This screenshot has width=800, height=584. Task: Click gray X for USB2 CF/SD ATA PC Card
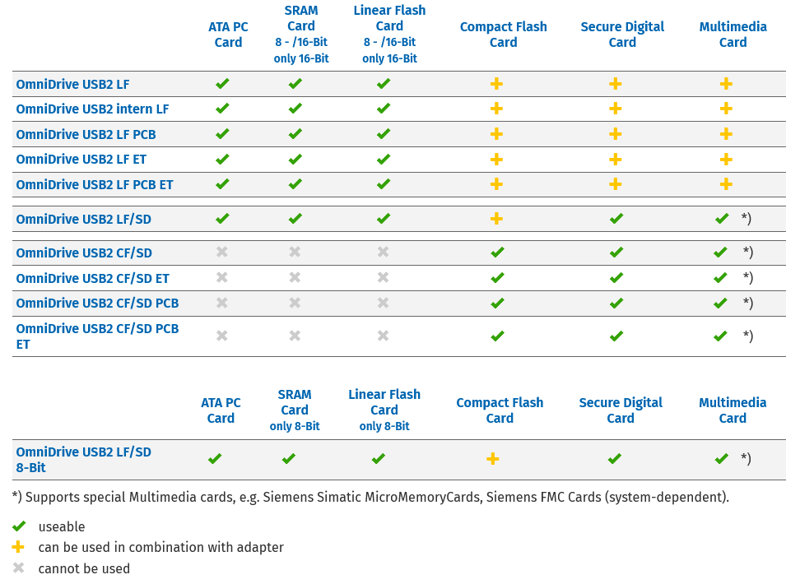pos(222,252)
